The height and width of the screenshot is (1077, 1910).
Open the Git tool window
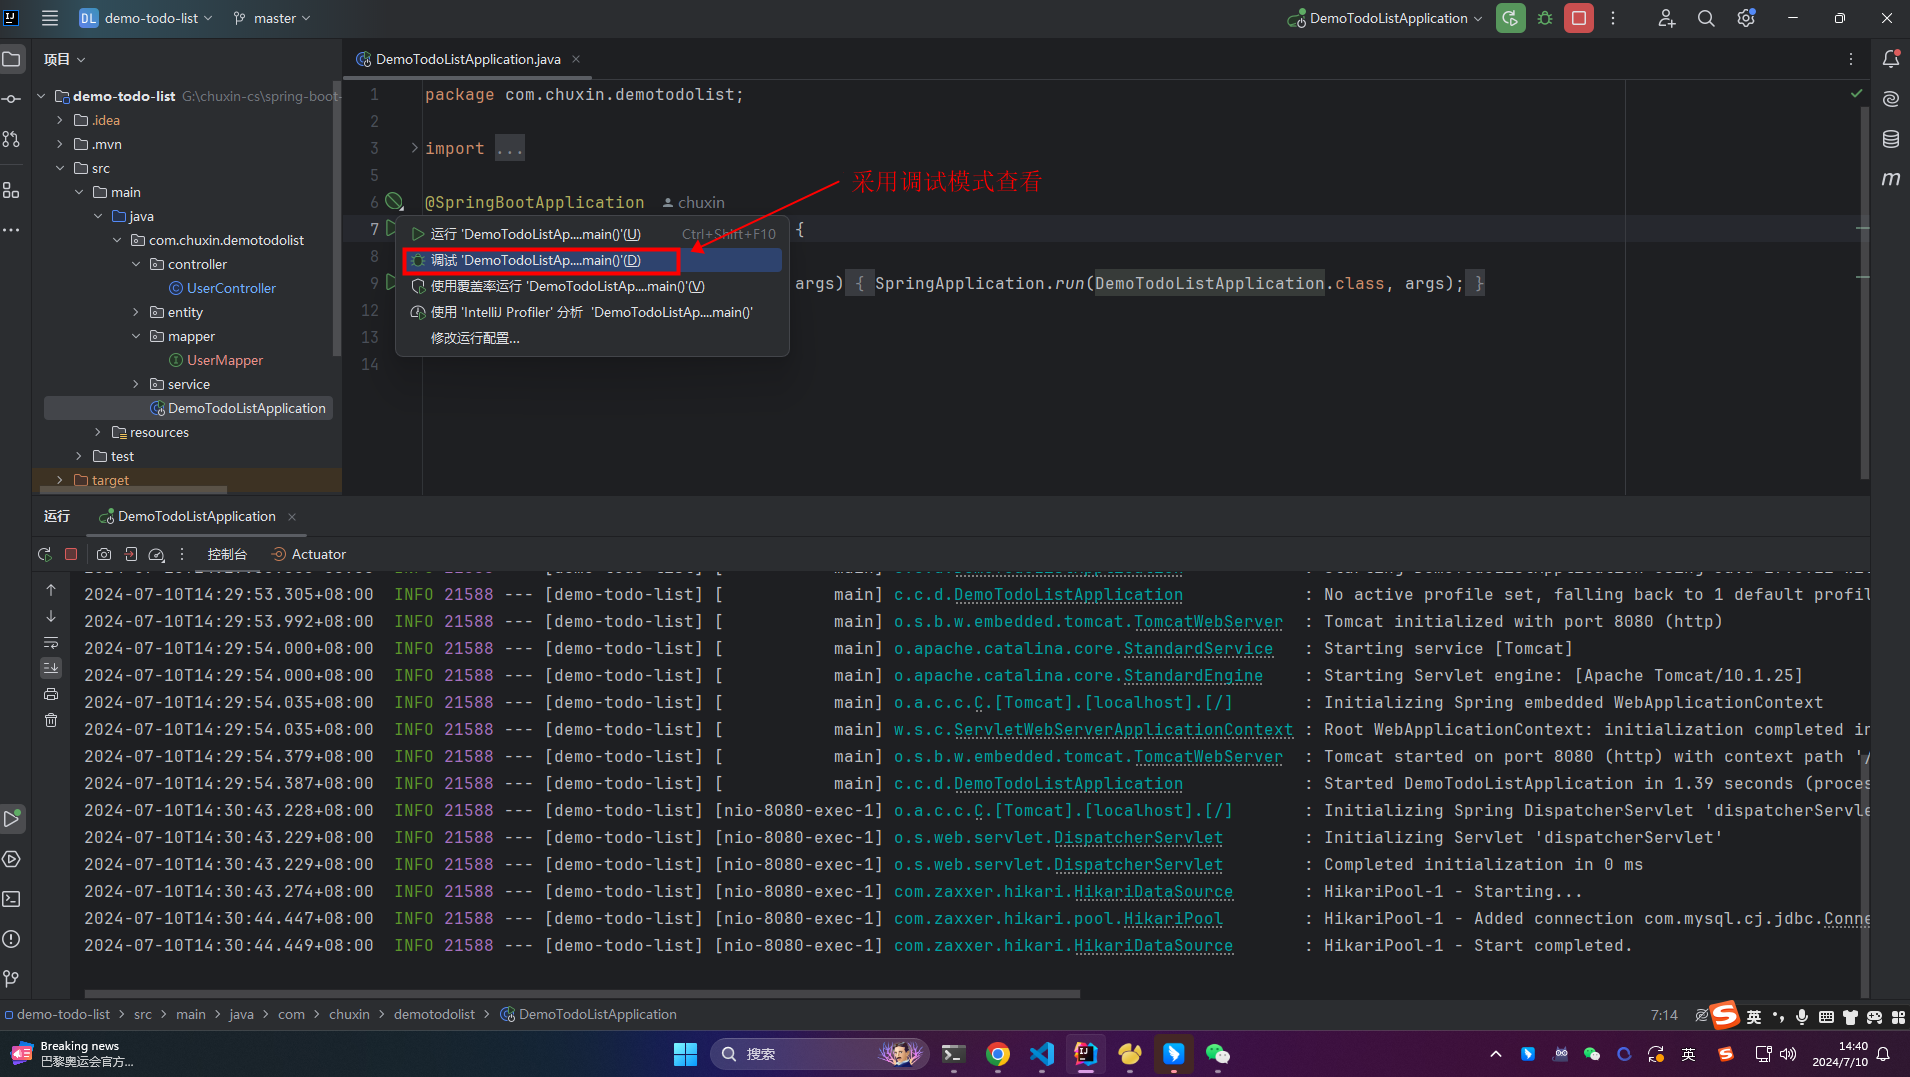12,979
